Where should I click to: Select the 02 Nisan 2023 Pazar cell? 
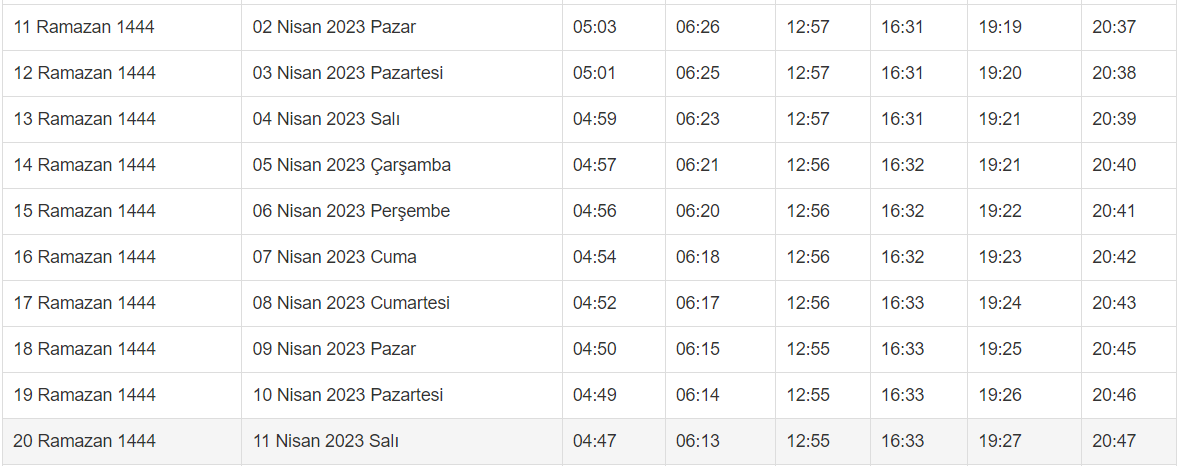click(334, 27)
